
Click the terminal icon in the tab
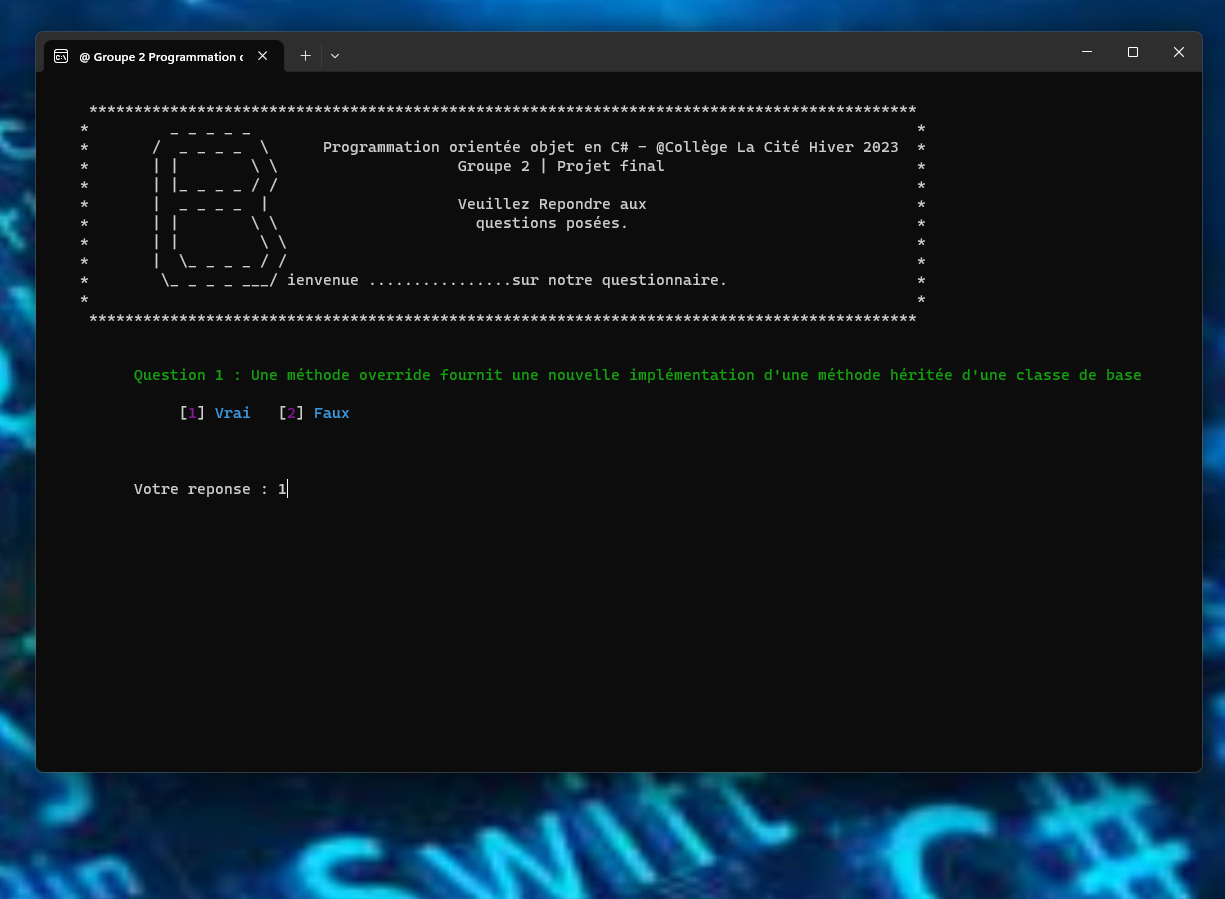pyautogui.click(x=61, y=56)
